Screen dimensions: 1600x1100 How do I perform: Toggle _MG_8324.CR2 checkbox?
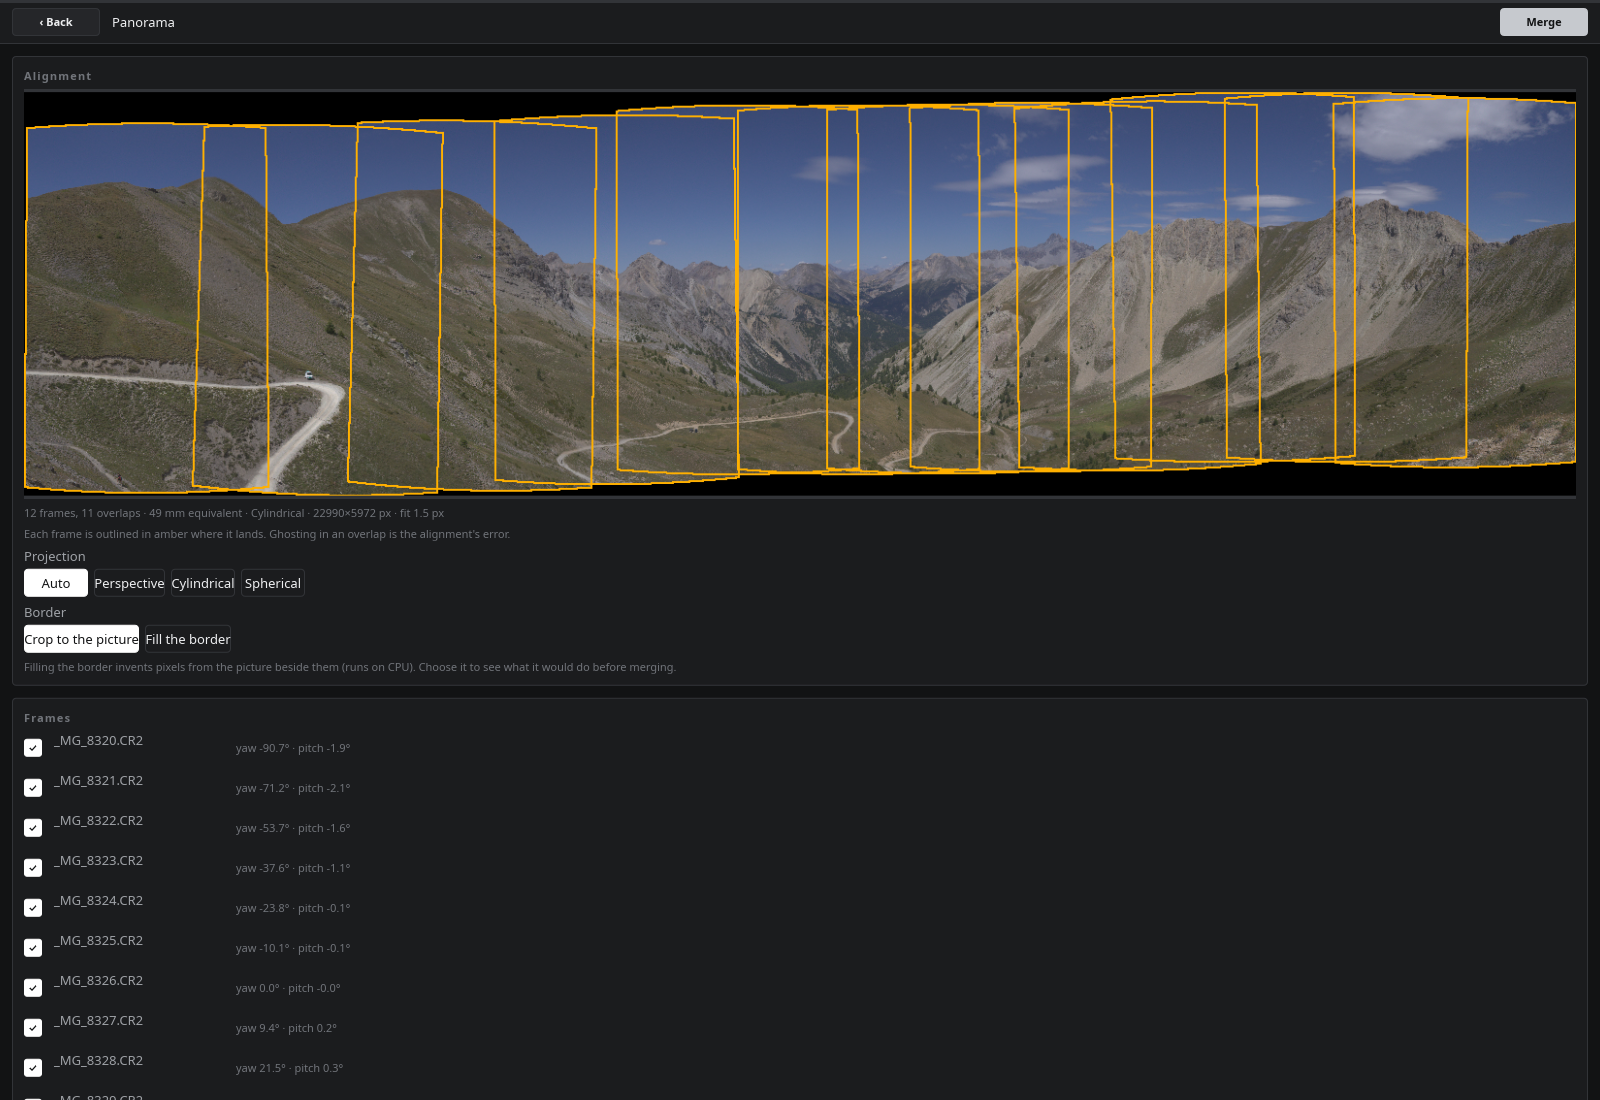(33, 908)
